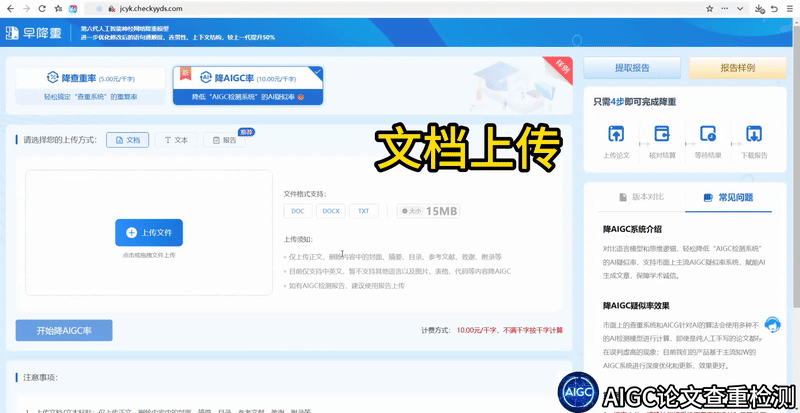Click the 降AIGC系统介绍 heading
Screen dimensions: 800x413
pyautogui.click(x=632, y=229)
